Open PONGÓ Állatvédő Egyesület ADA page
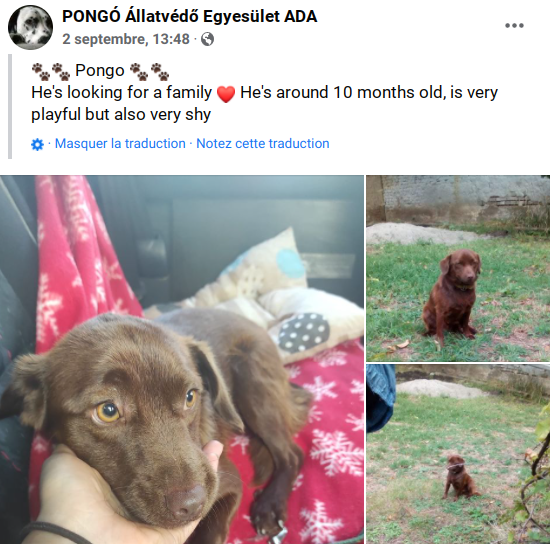This screenshot has width=550, height=544. 189,16
